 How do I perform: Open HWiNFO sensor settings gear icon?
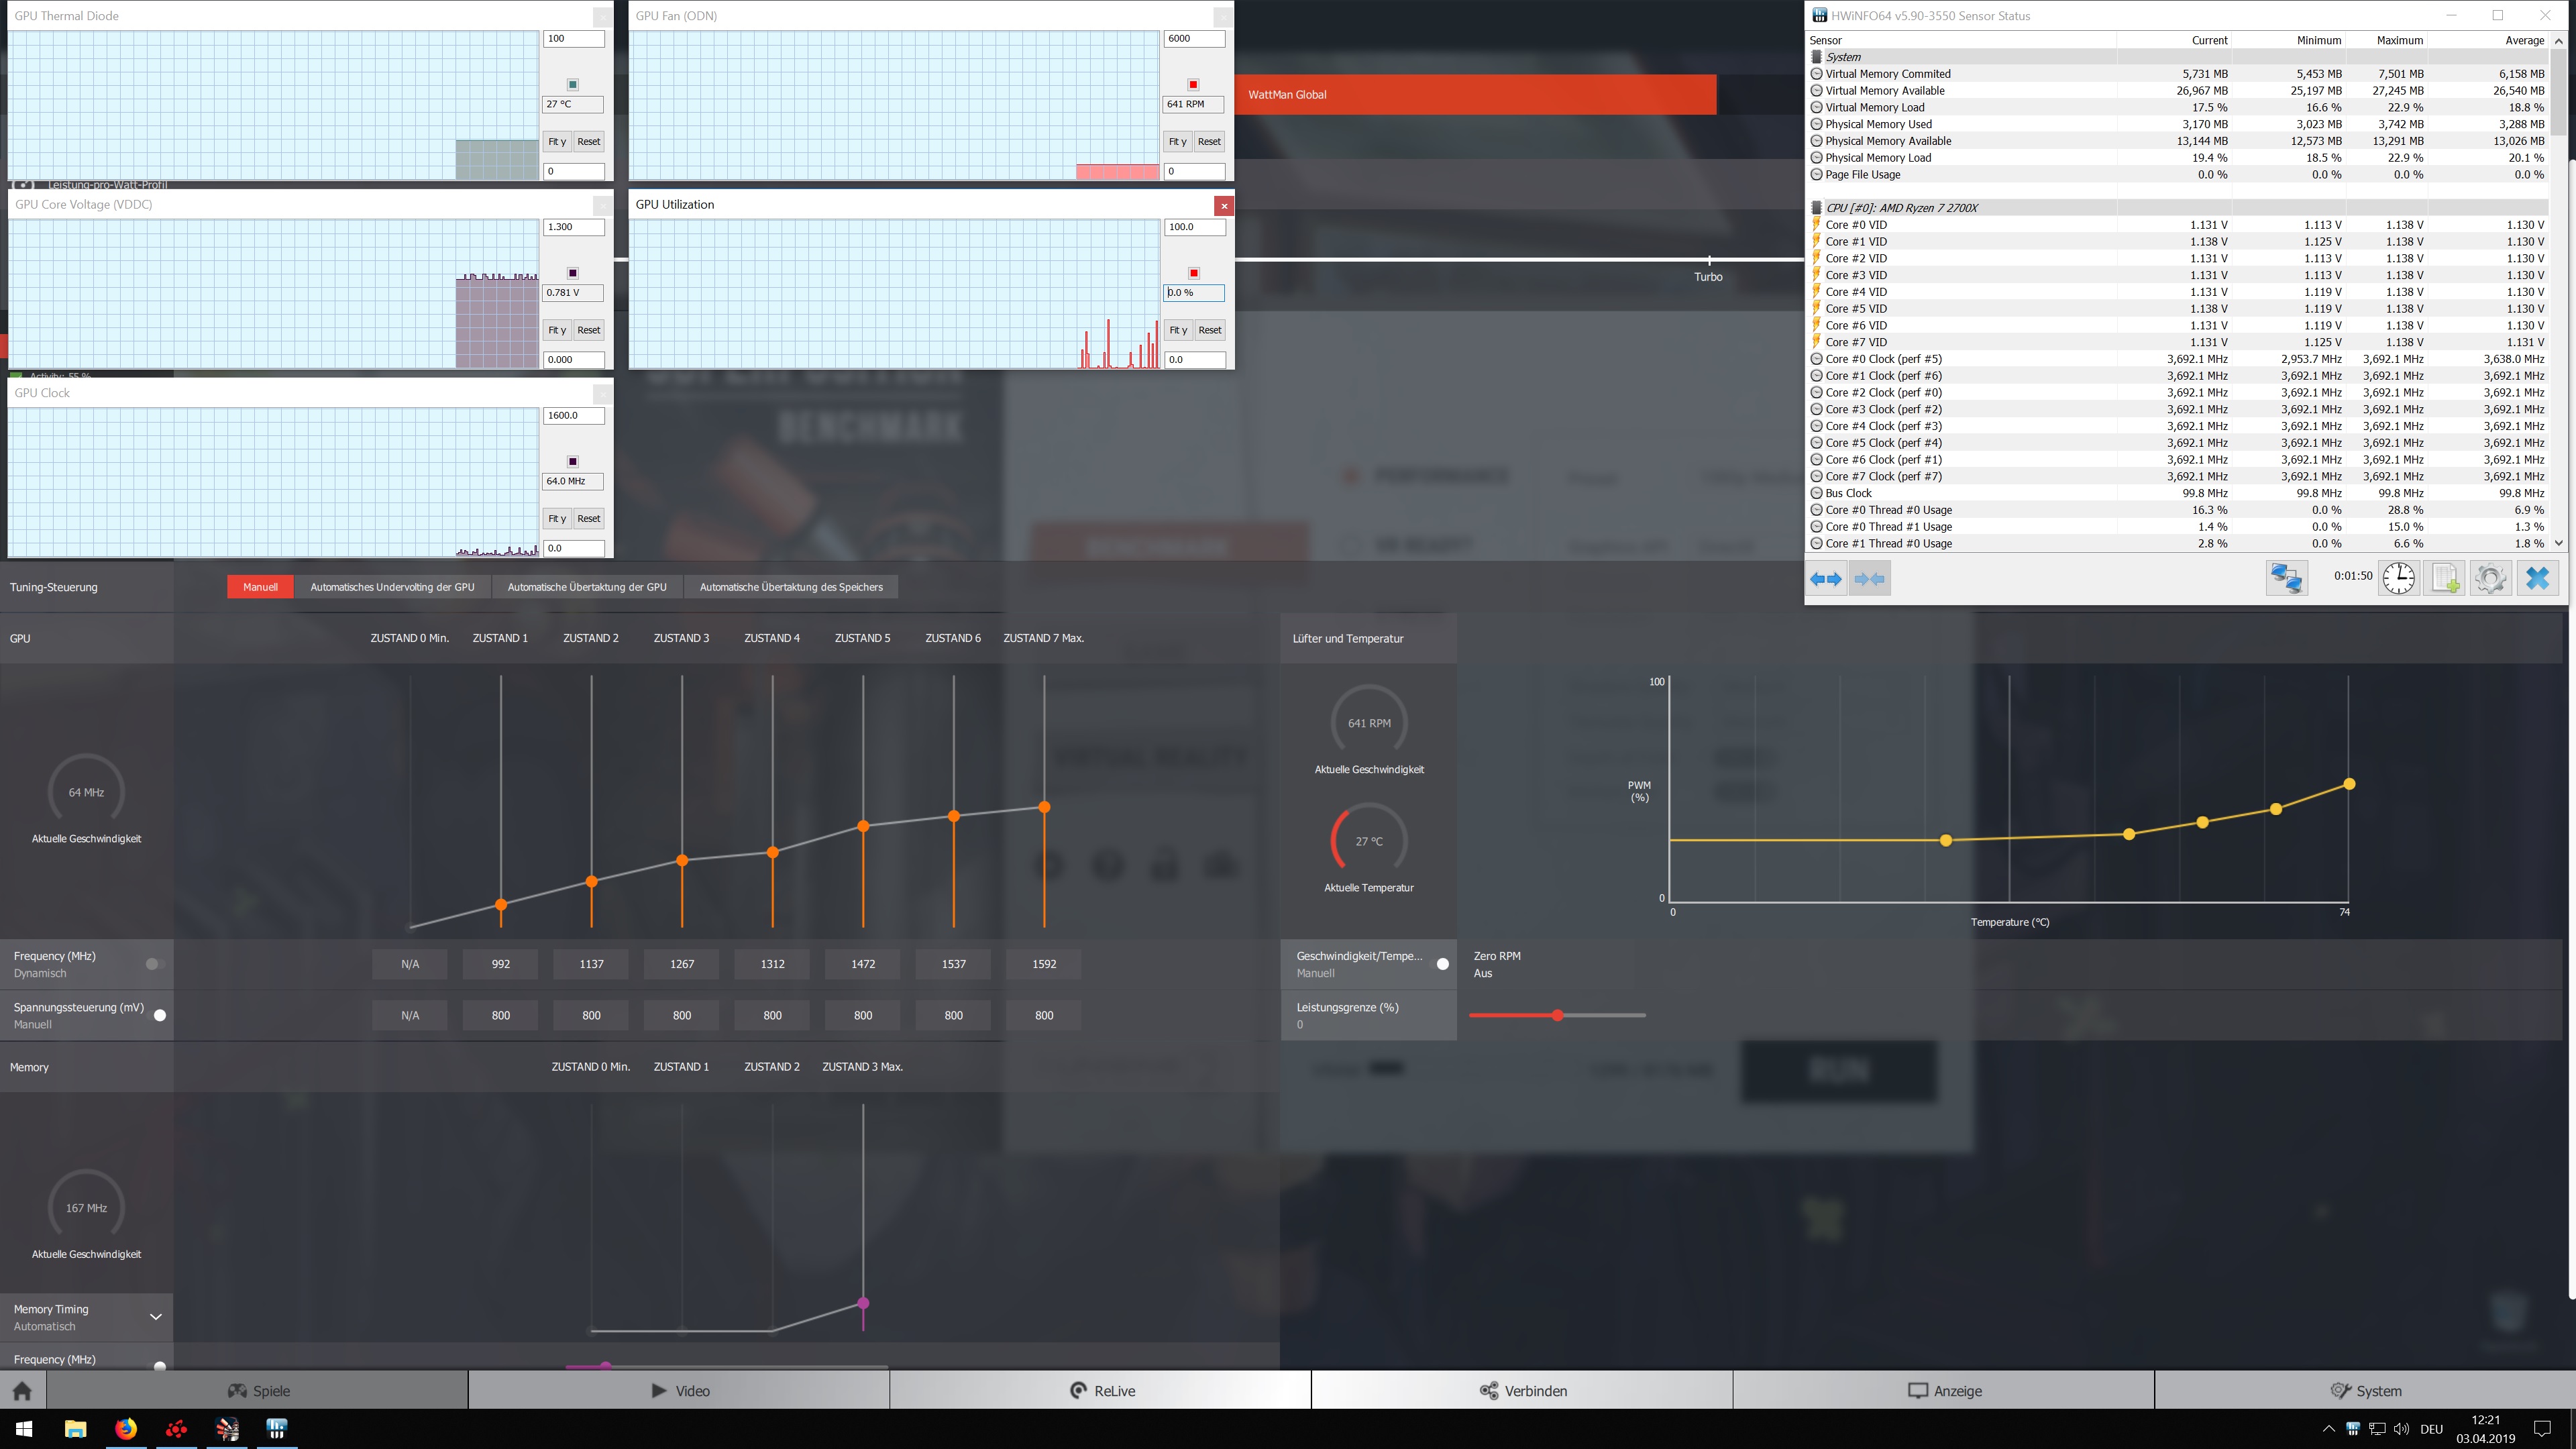pyautogui.click(x=2490, y=578)
